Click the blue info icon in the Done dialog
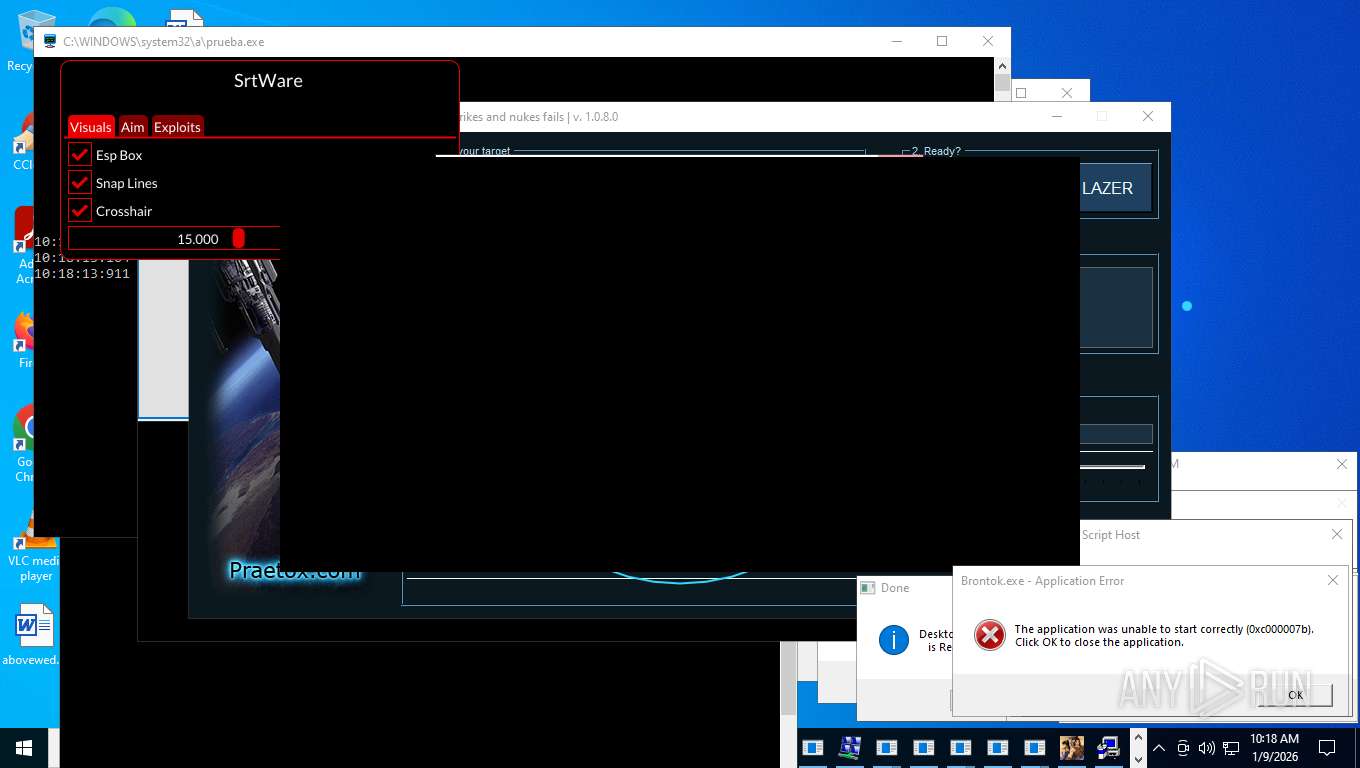The image size is (1360, 768). point(893,639)
